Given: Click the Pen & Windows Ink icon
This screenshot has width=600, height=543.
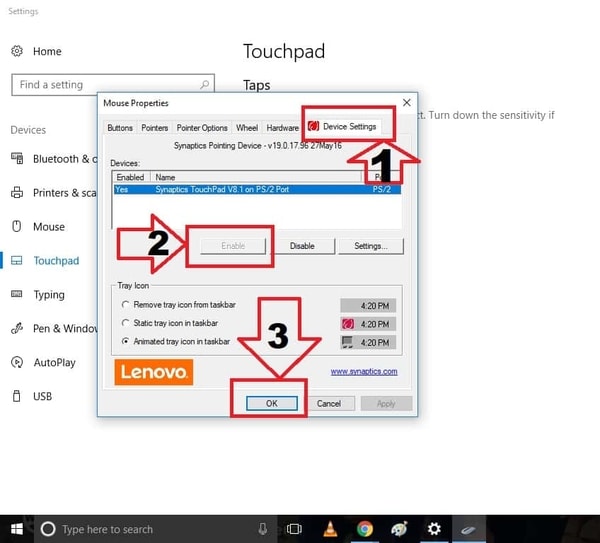Looking at the screenshot, I should pyautogui.click(x=17, y=328).
